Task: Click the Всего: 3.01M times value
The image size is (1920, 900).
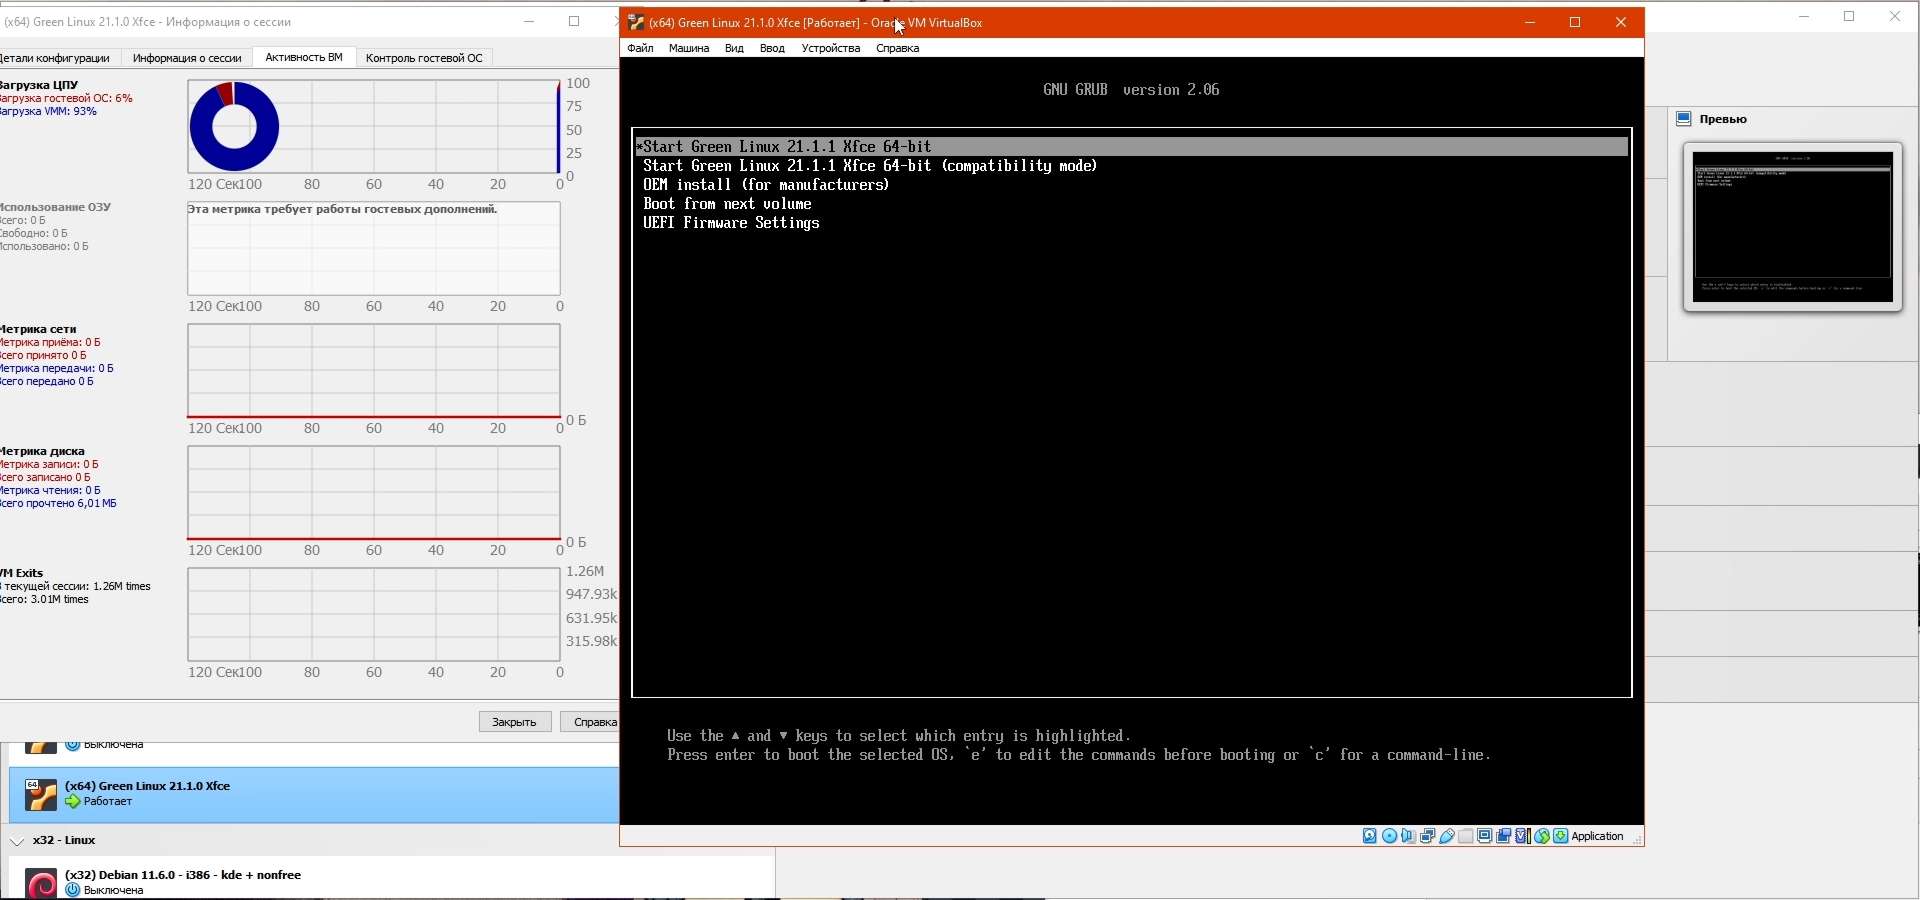Action: 44,599
